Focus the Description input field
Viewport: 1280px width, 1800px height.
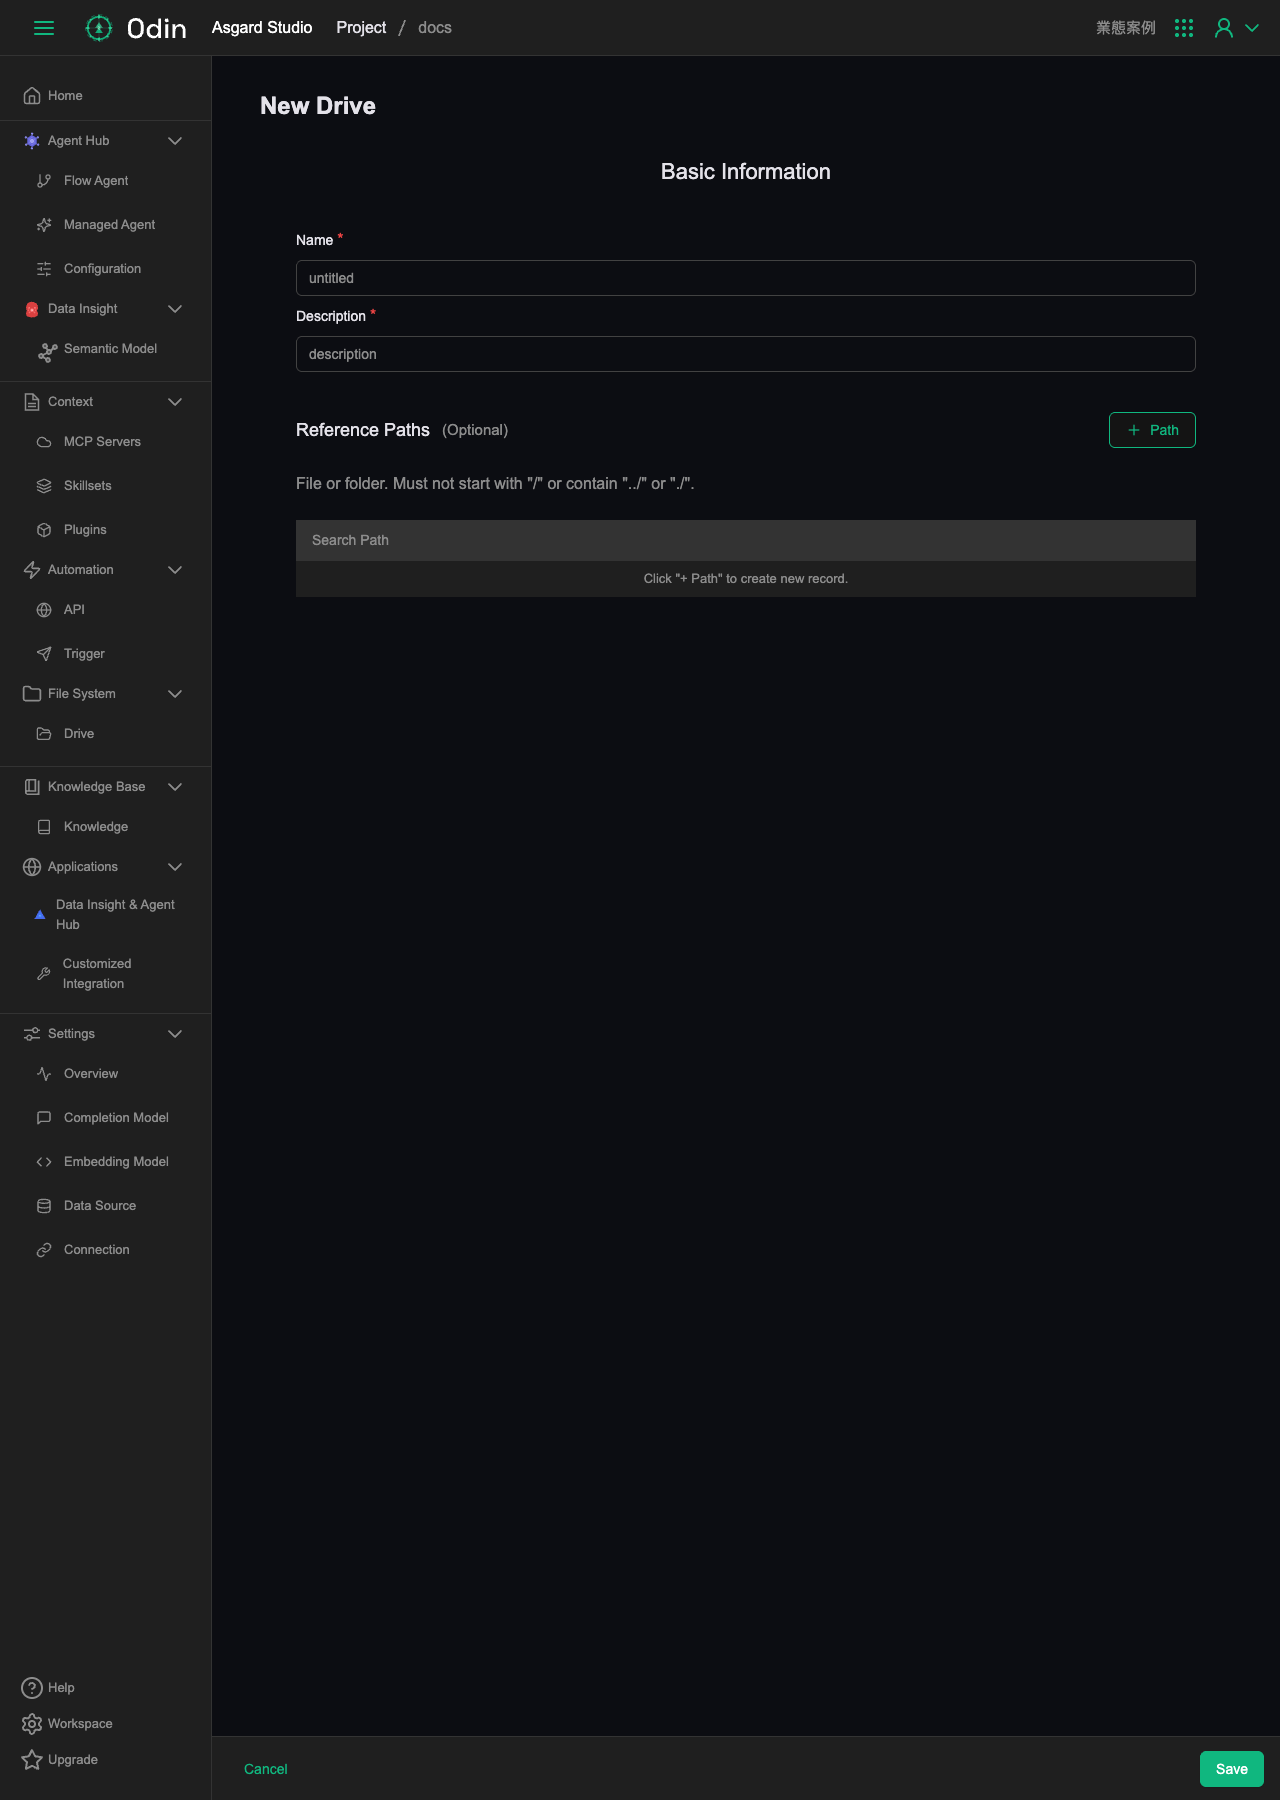click(746, 354)
